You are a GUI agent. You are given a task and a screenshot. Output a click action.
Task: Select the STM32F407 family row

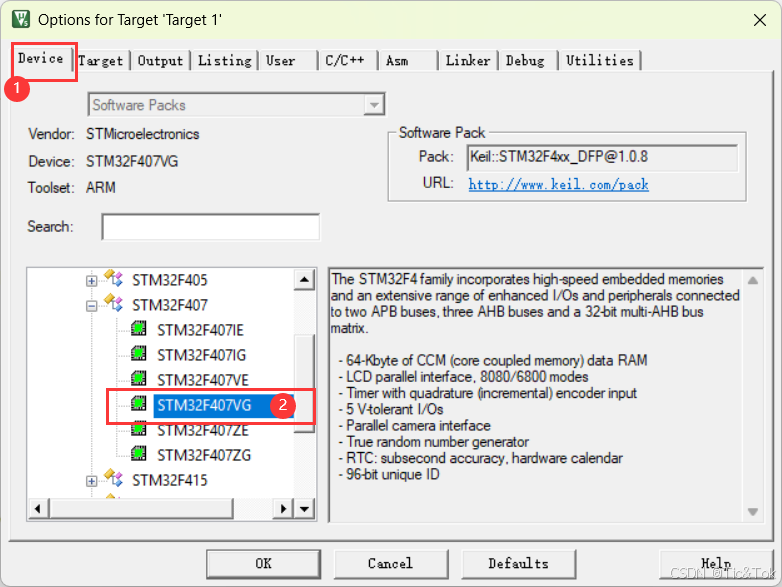(170, 305)
